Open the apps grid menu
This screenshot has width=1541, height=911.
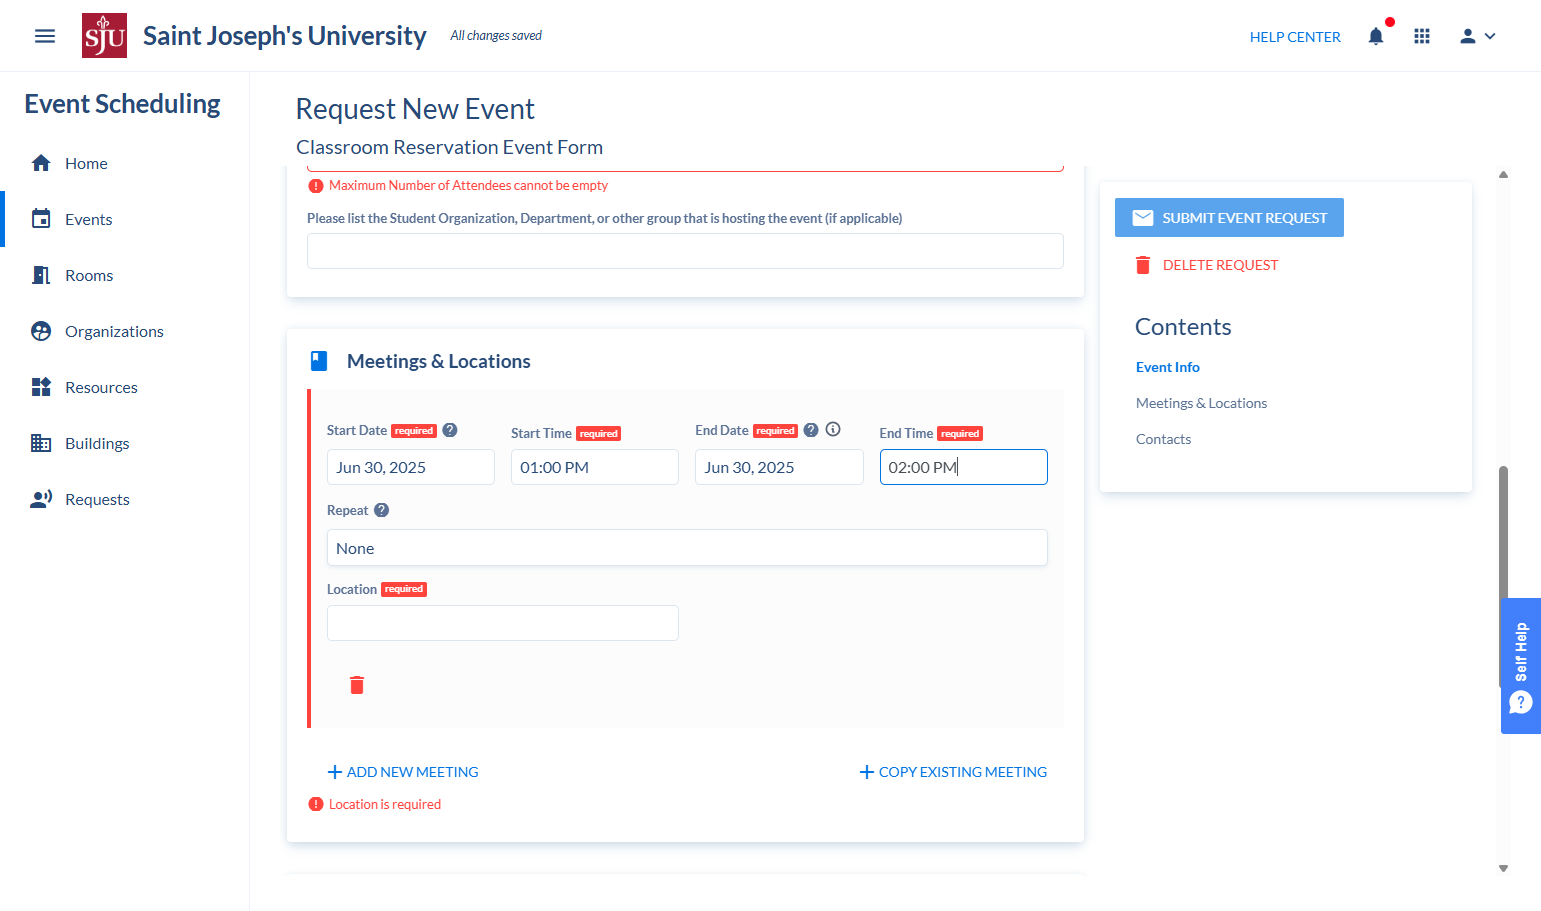(1422, 36)
